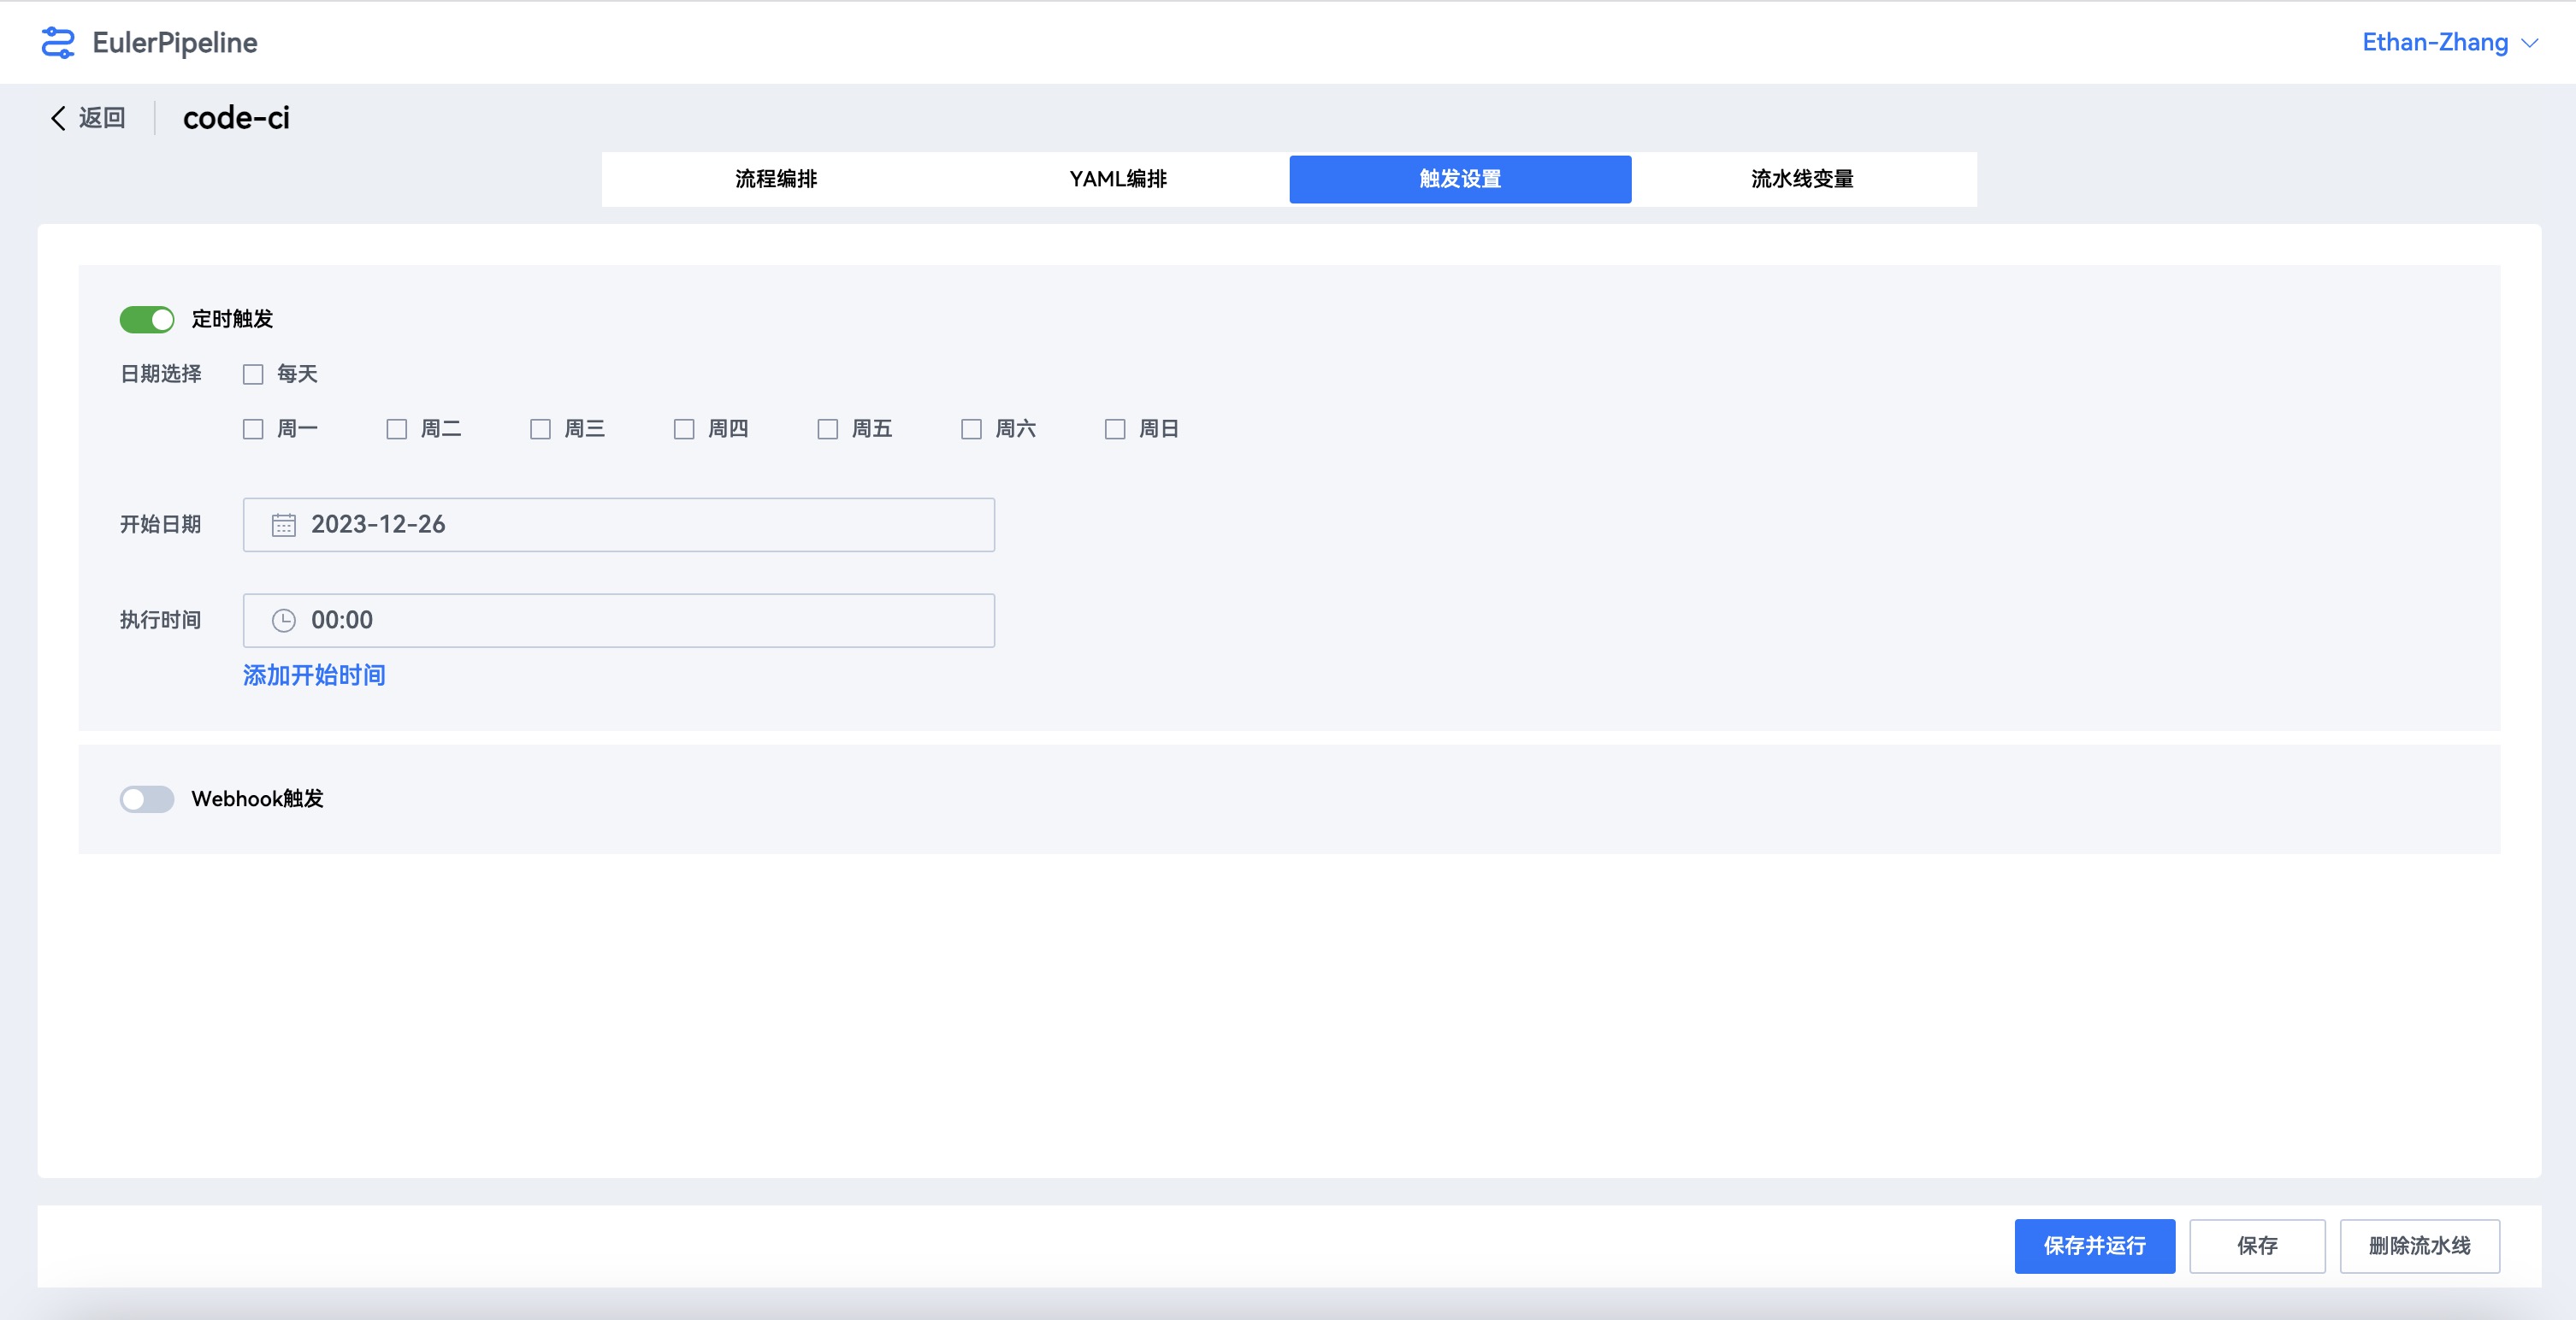Screen dimensions: 2576x1320
Task: Go to the 流水线变量 tab
Action: click(1802, 179)
